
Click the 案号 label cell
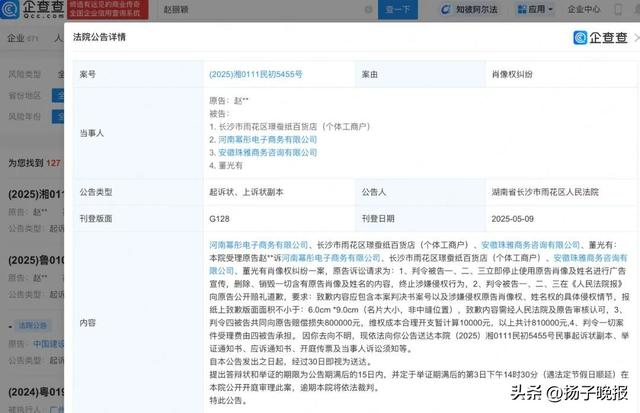click(138, 74)
